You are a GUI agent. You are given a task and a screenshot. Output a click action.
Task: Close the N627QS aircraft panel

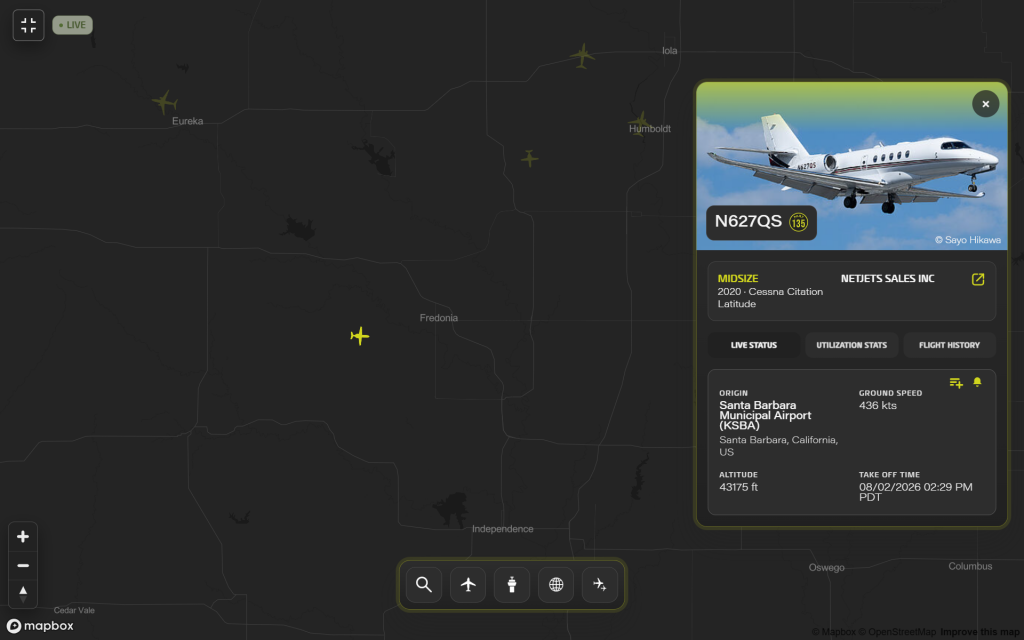pos(985,104)
